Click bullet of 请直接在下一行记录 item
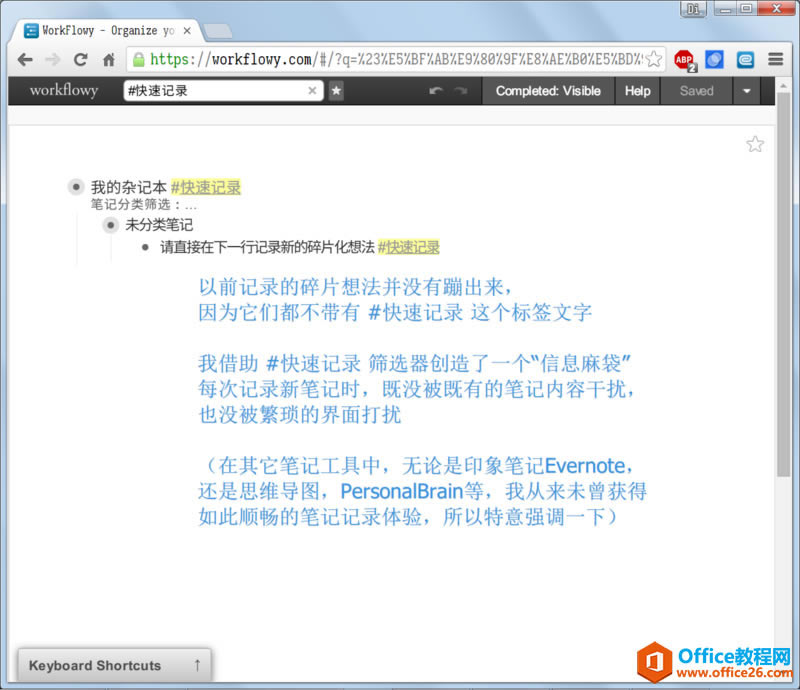This screenshot has width=800, height=690. [x=145, y=248]
